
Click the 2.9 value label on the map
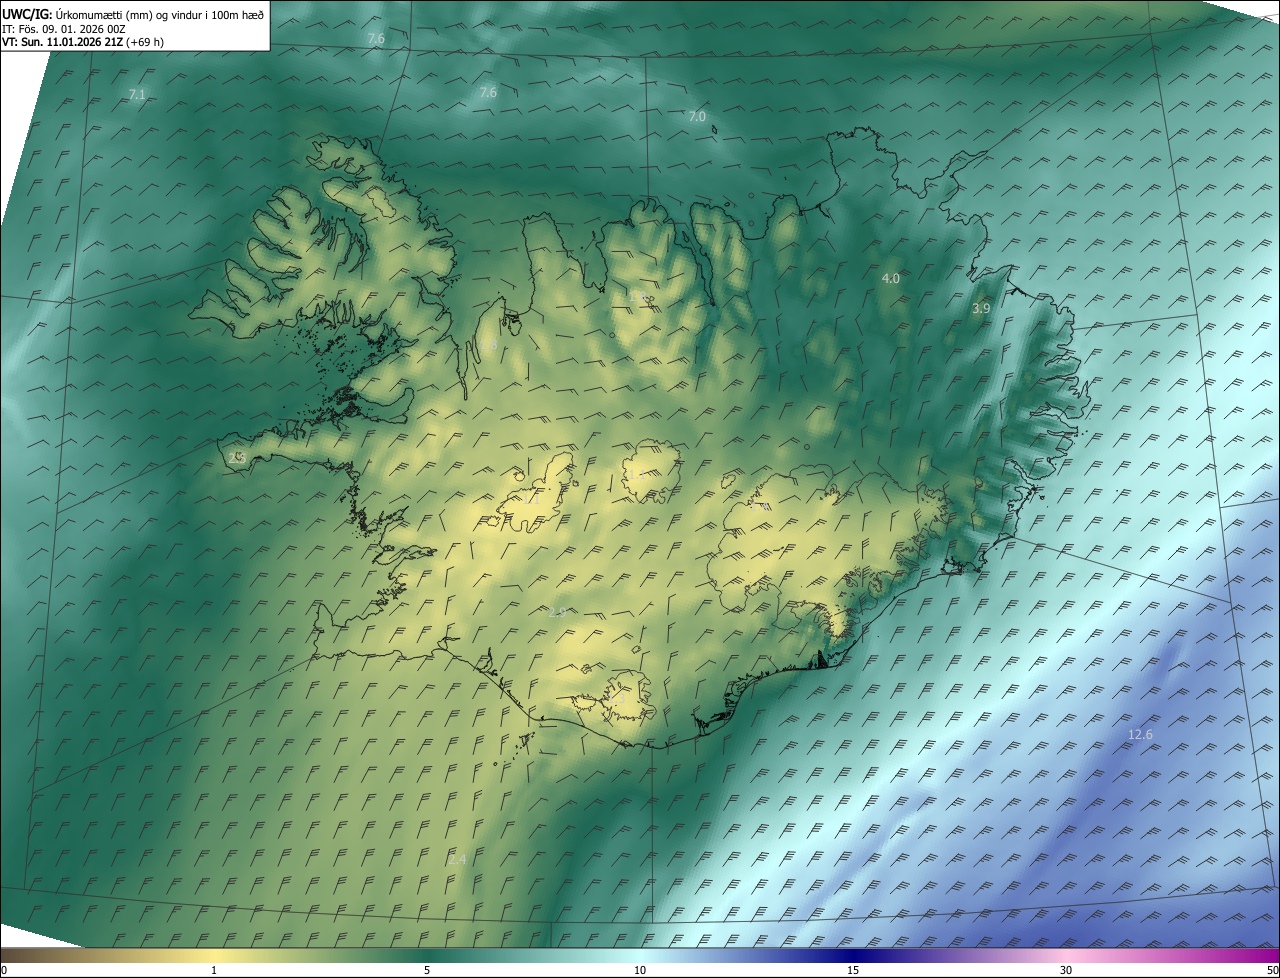coord(558,611)
